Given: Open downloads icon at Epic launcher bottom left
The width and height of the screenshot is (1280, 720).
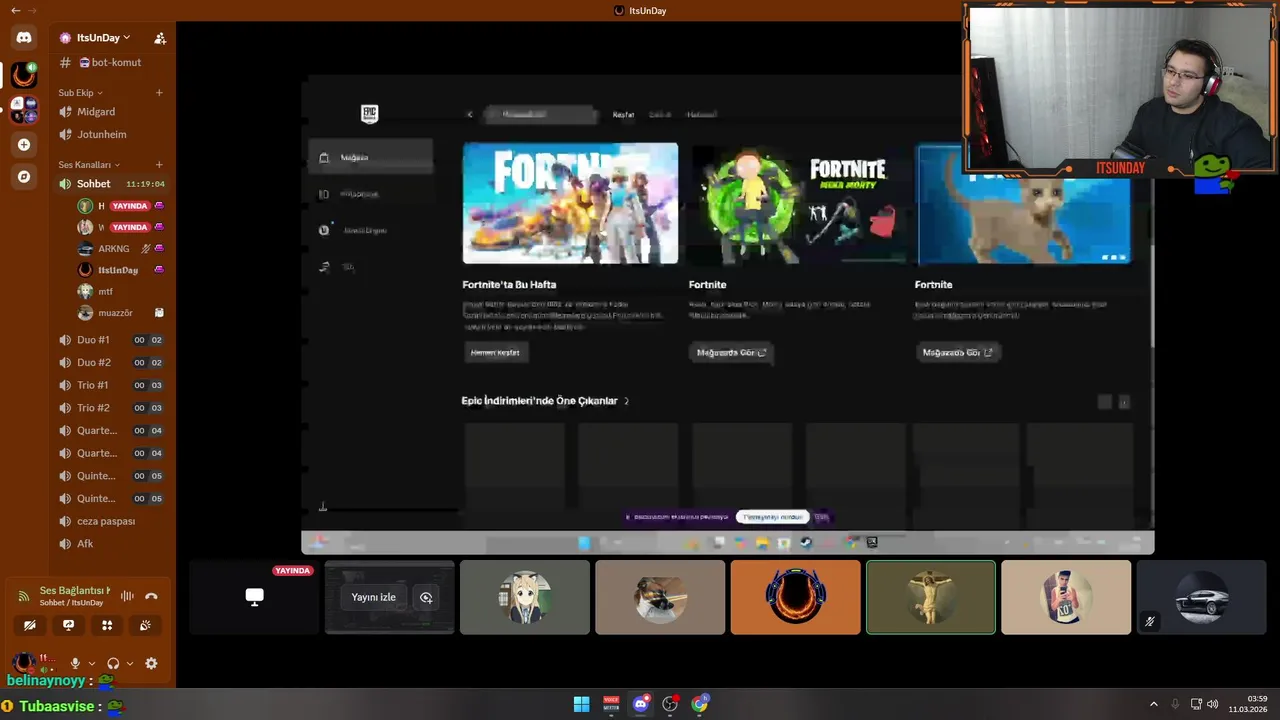Looking at the screenshot, I should click(x=323, y=507).
